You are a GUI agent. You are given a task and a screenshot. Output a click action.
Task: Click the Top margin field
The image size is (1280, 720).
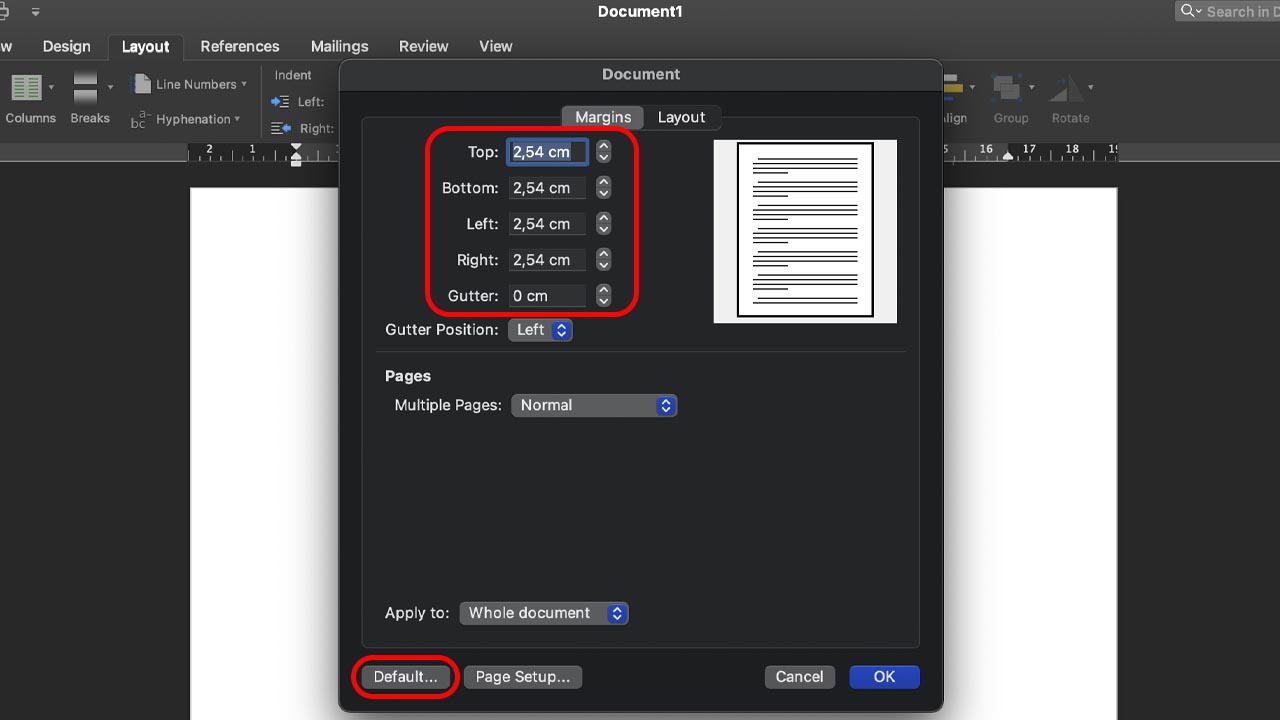pos(548,152)
